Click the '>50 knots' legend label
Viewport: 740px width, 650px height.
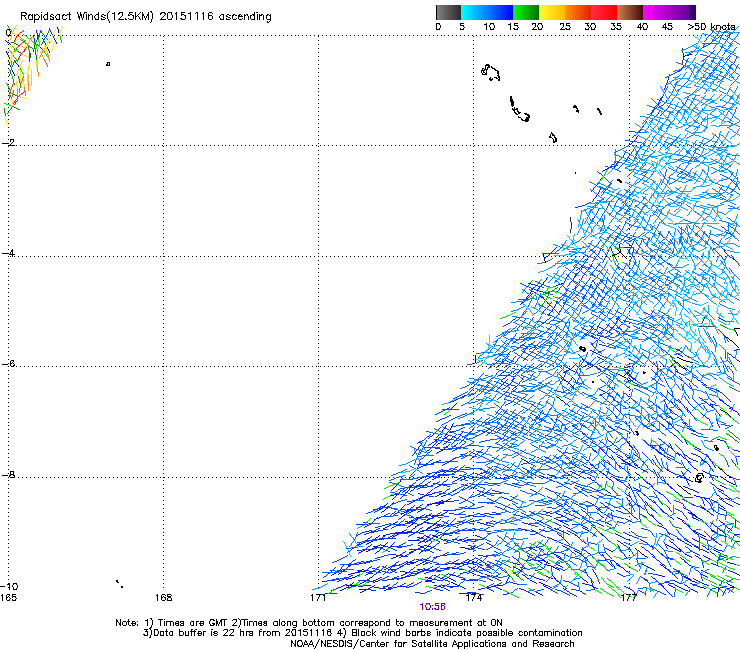click(712, 27)
